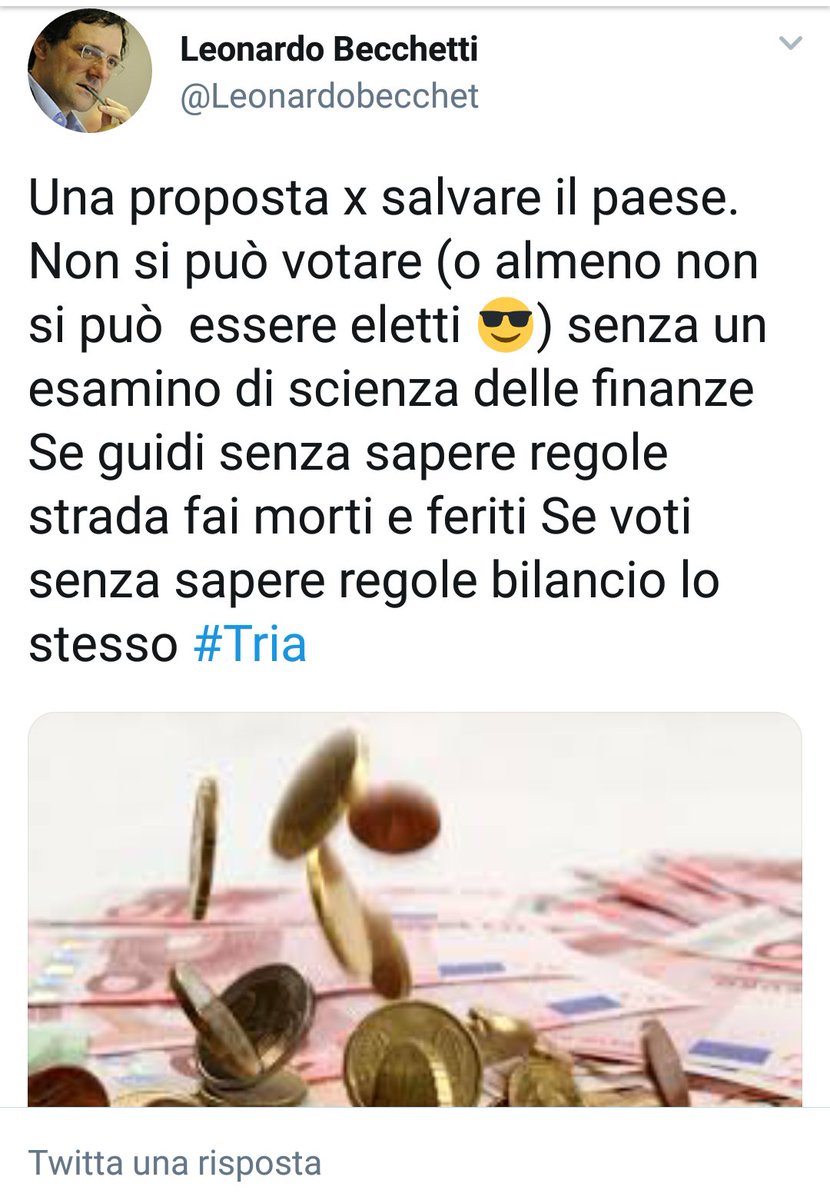Screen dimensions: 830x1200
Task: Tap the copper coin falling in the photo
Action: point(393,815)
